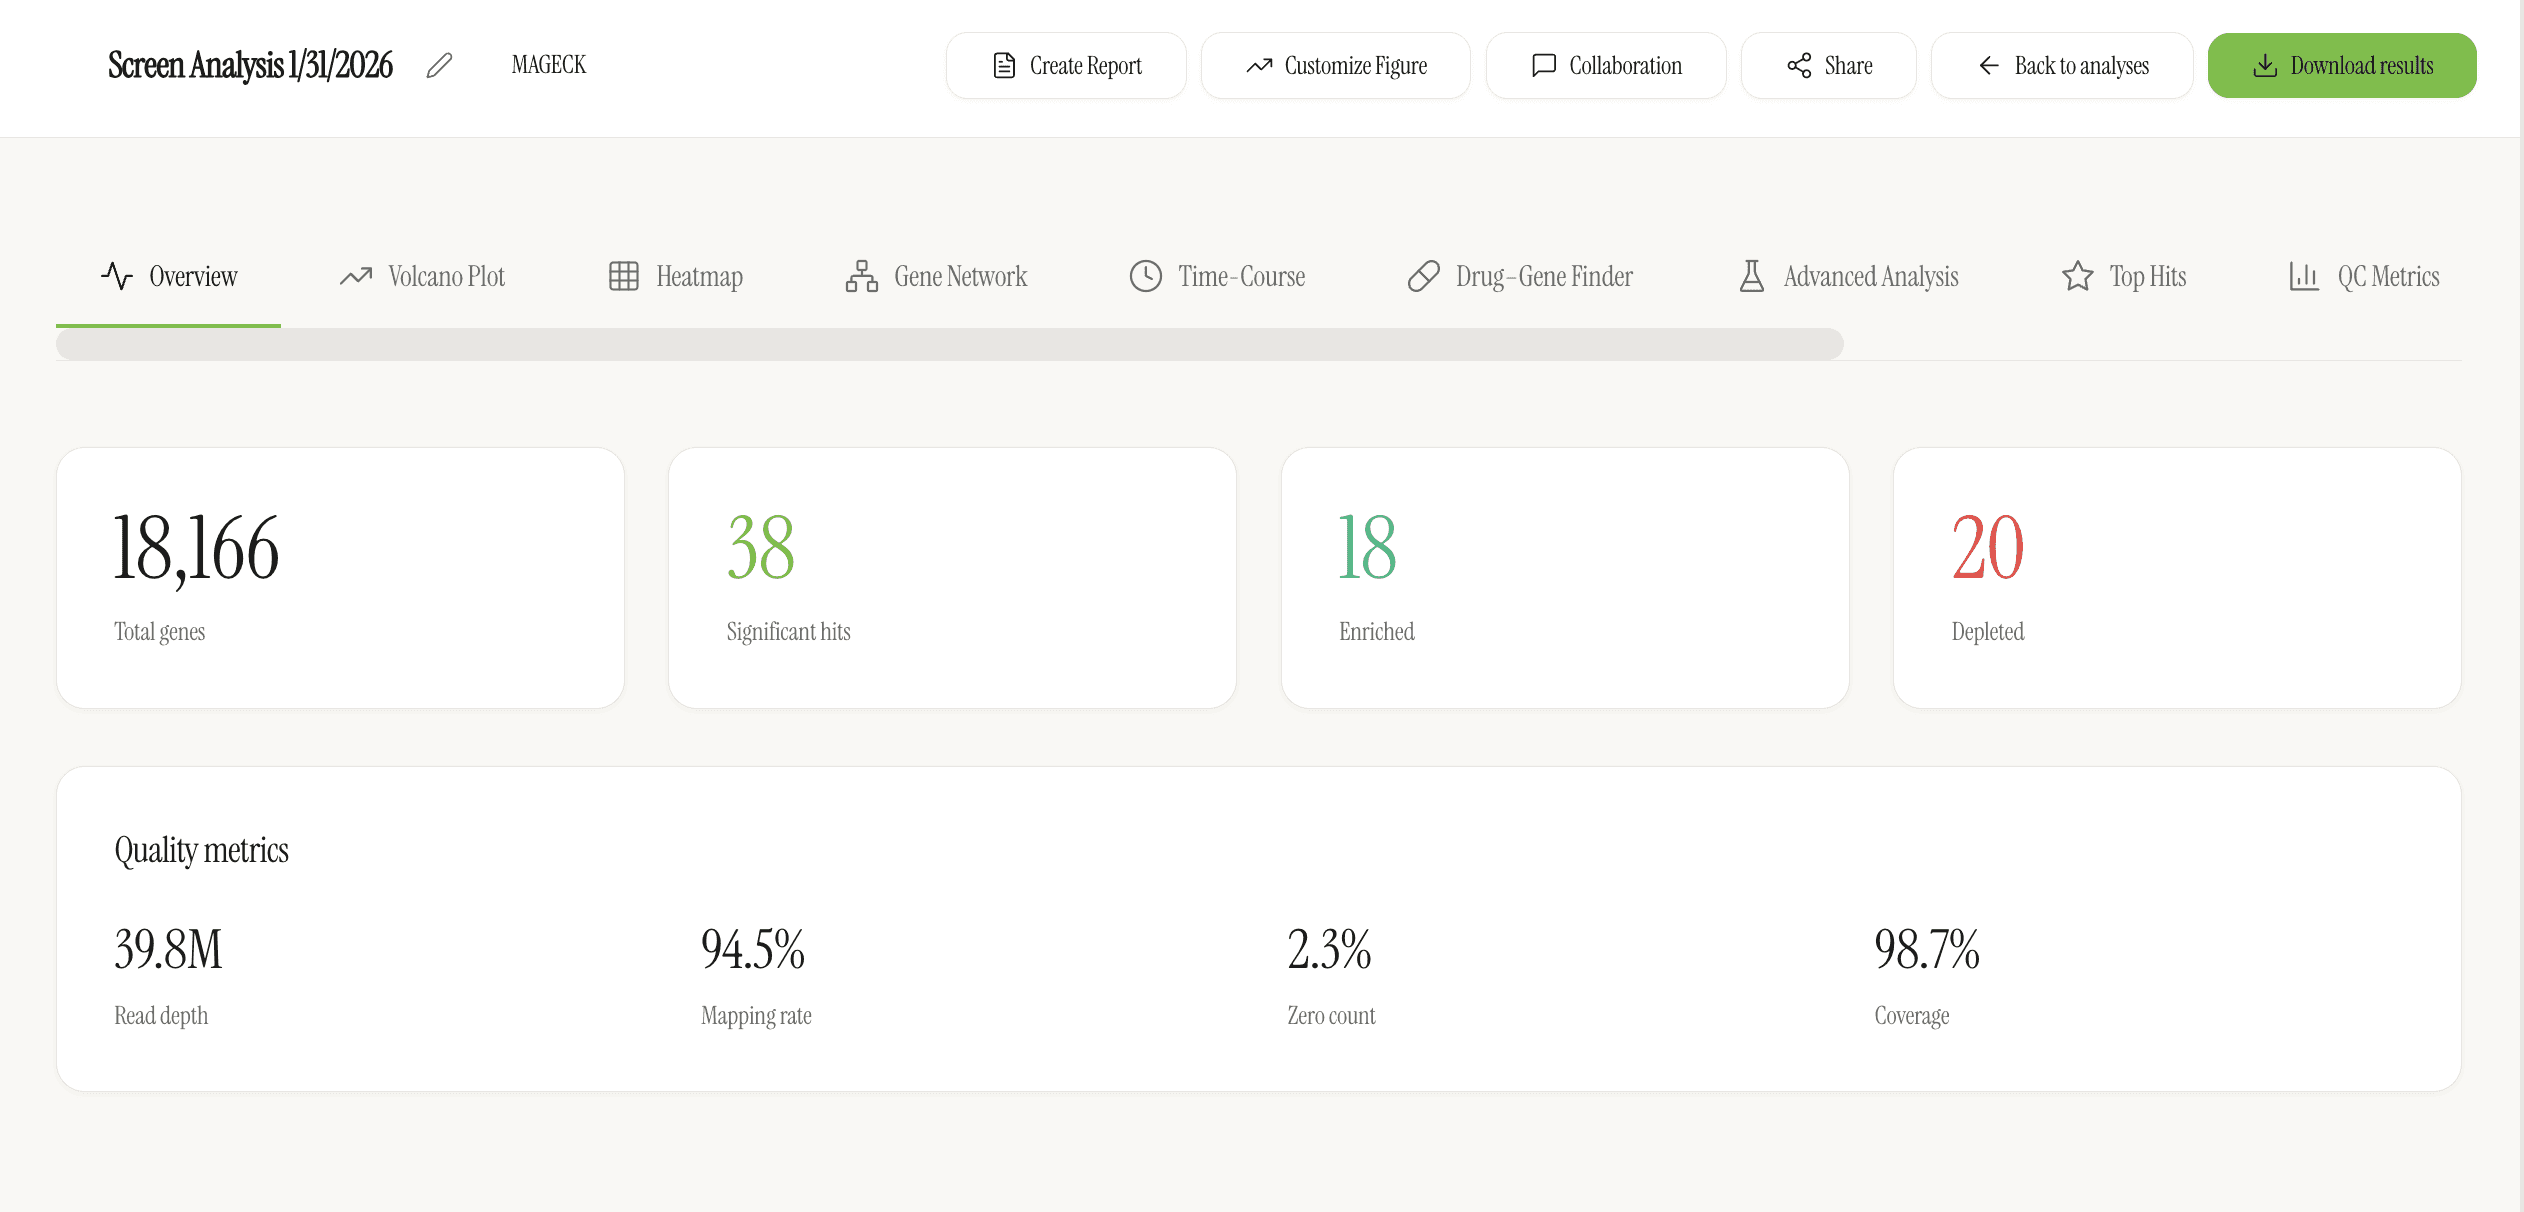Click the Back to analyses arrow icon
Screen dimensions: 2524x1212
[x=1989, y=66]
